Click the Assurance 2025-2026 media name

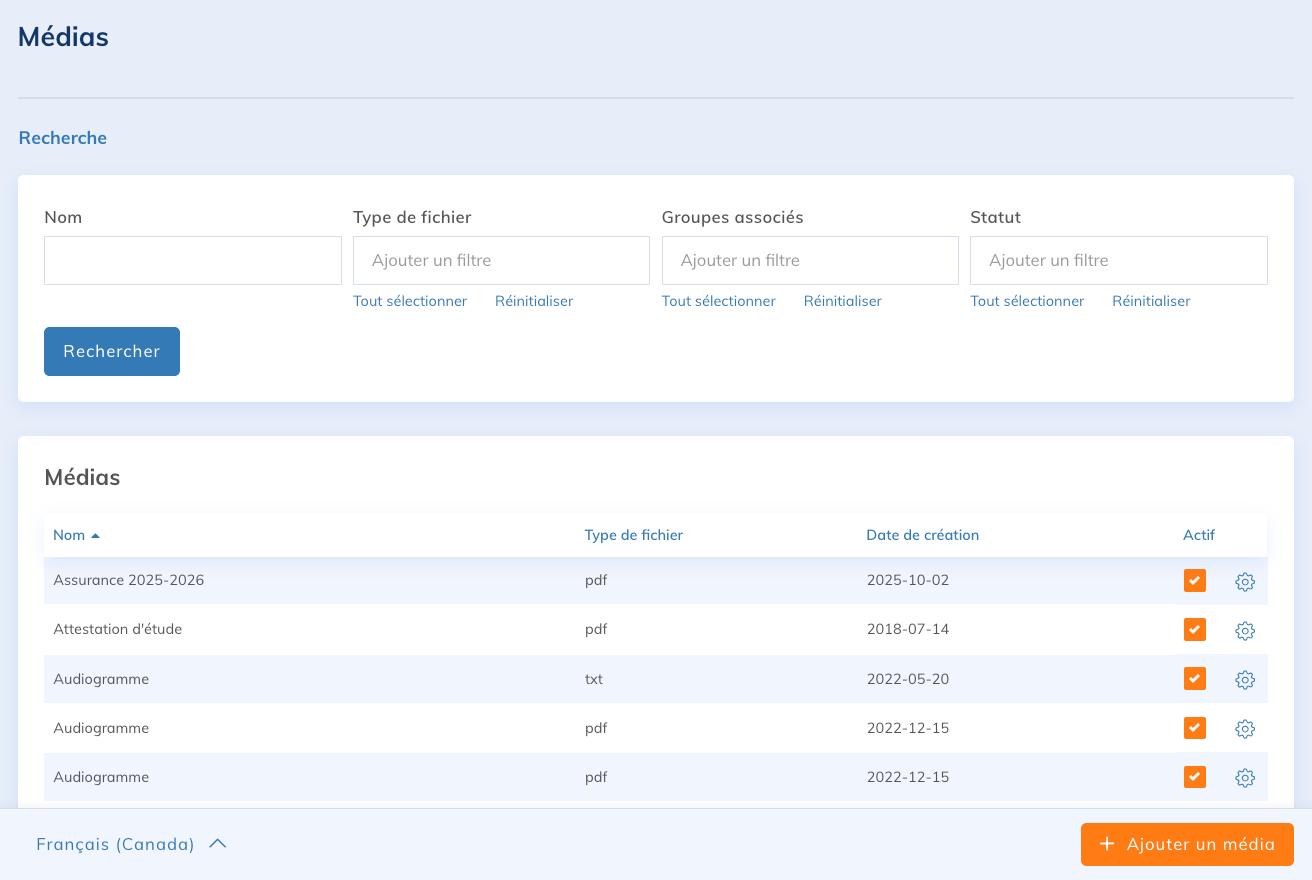point(129,580)
